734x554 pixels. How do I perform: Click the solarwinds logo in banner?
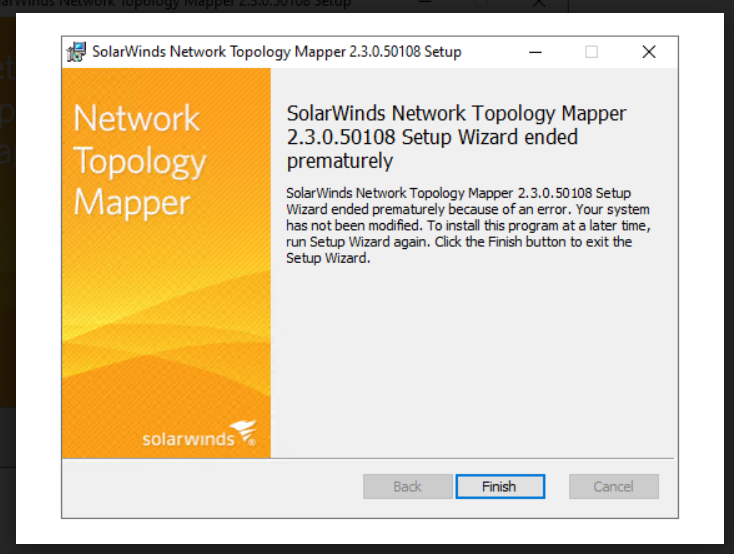click(x=199, y=434)
